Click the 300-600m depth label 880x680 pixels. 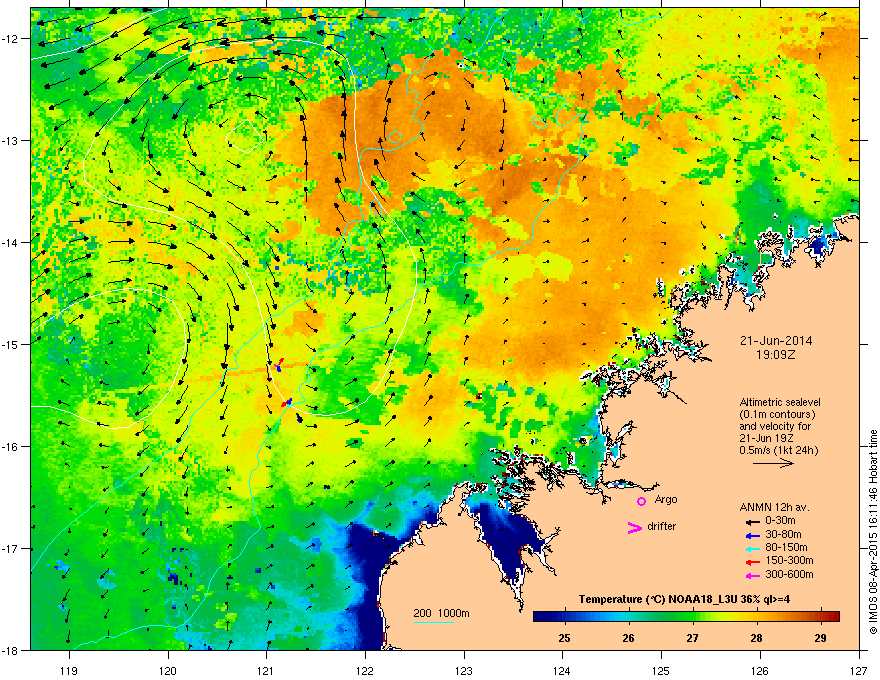(789, 575)
